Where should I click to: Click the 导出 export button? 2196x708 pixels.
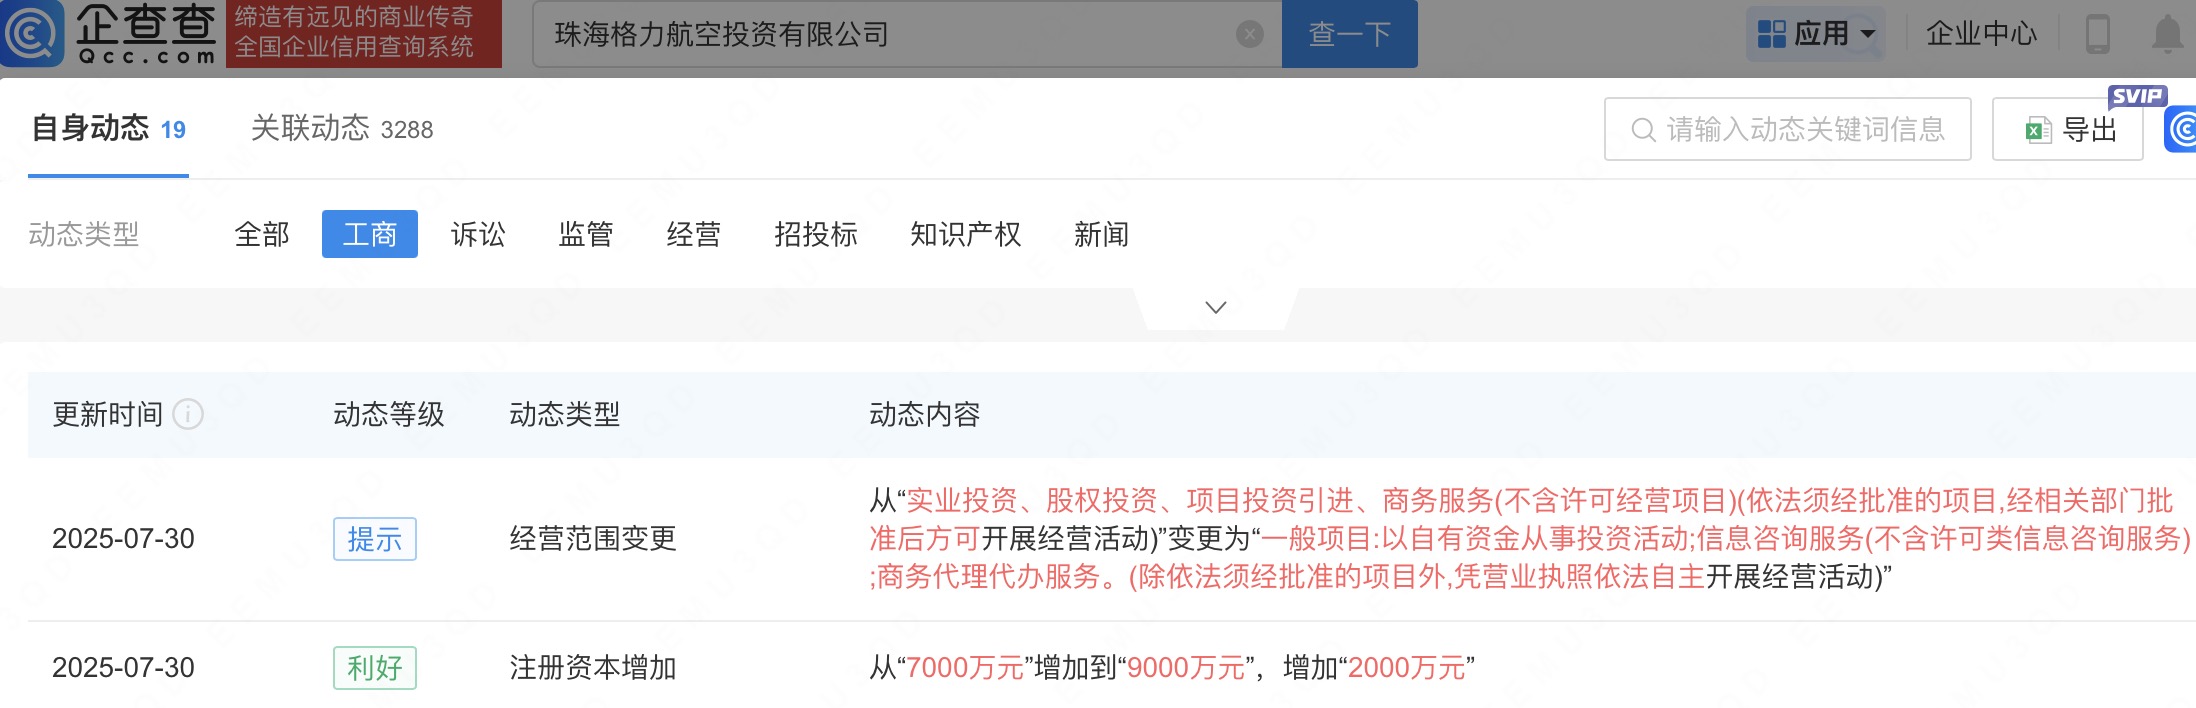(x=2067, y=129)
